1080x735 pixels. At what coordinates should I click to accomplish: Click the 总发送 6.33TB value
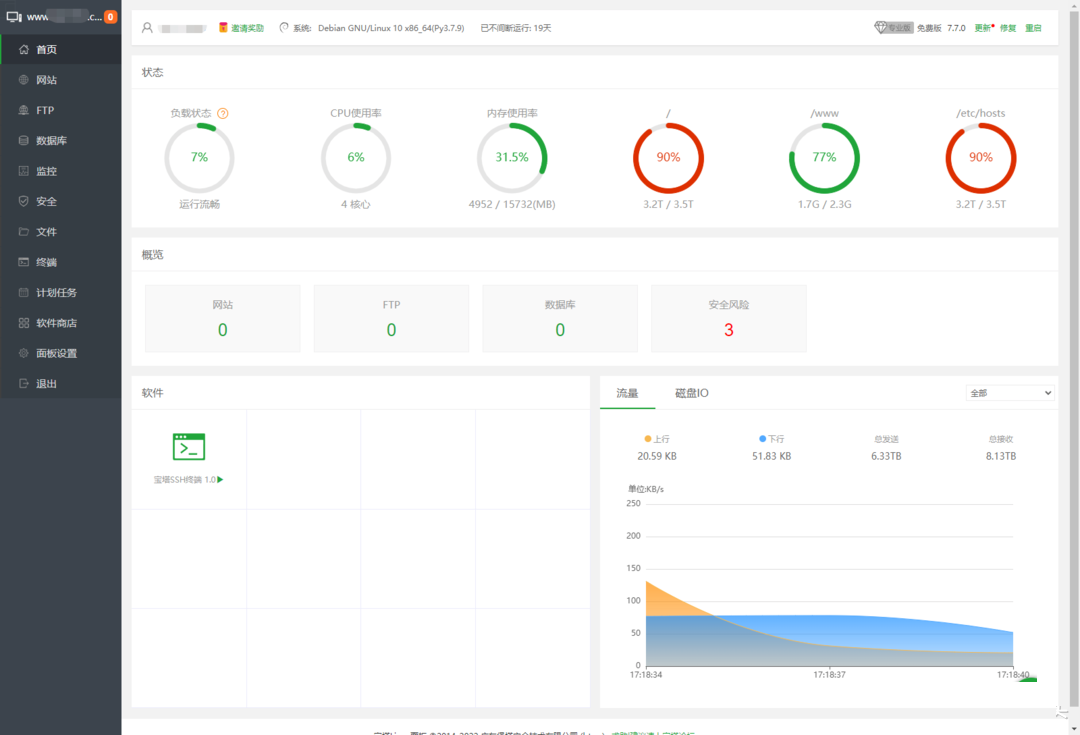(886, 456)
